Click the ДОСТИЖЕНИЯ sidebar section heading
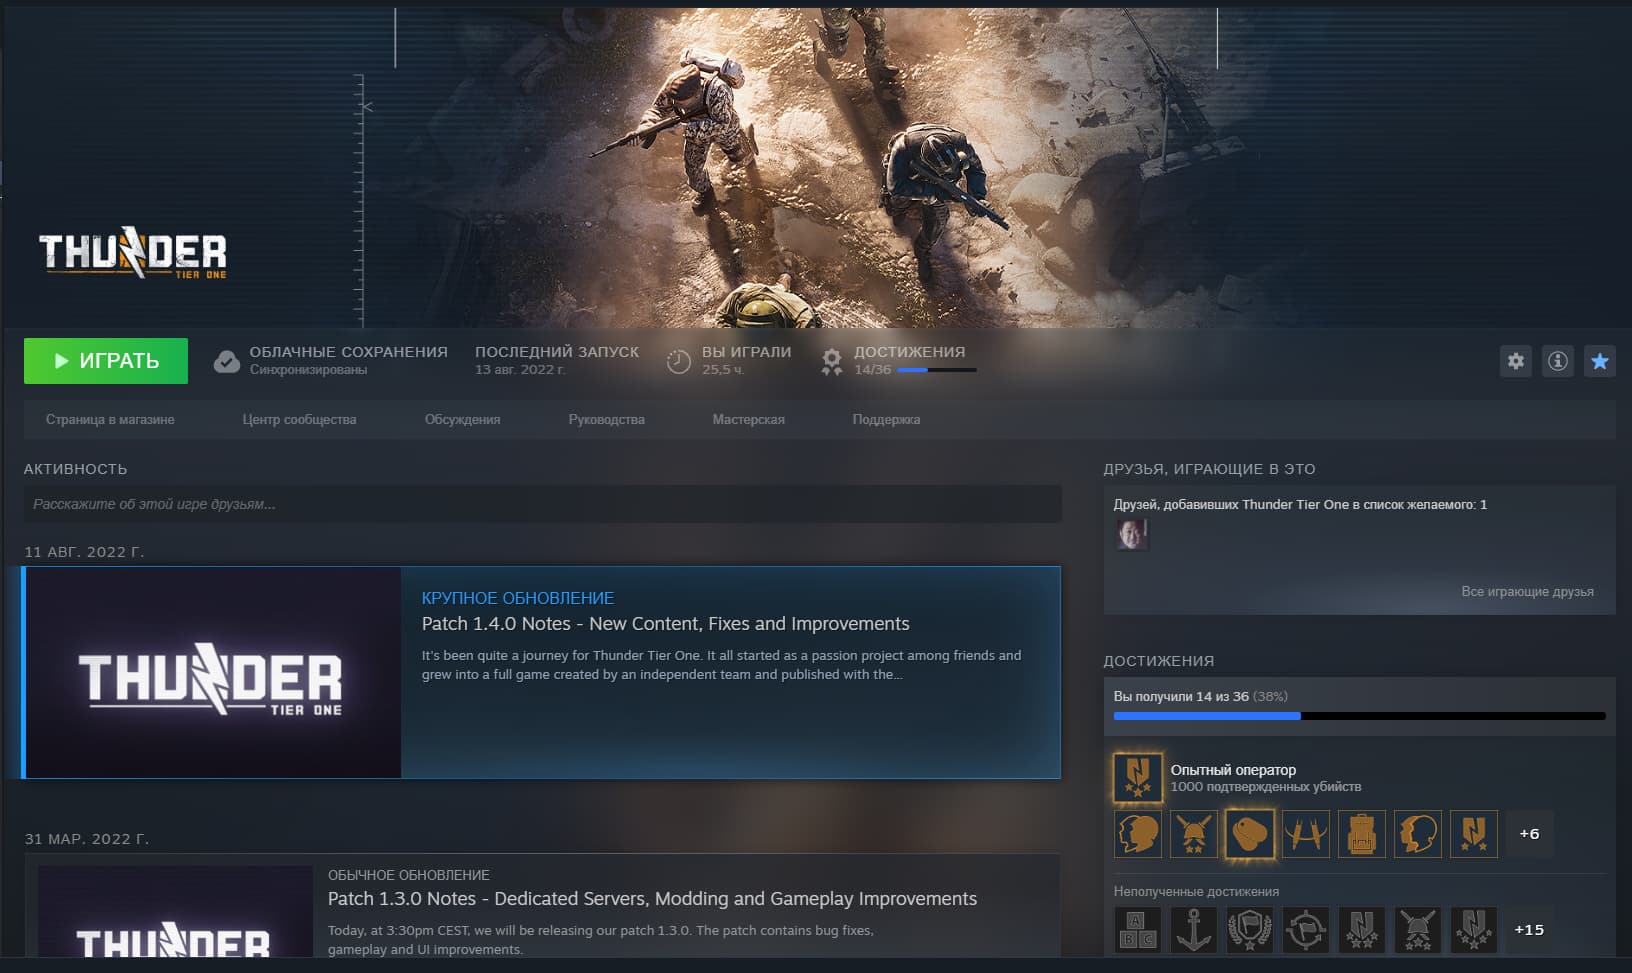This screenshot has width=1632, height=973. (1158, 661)
